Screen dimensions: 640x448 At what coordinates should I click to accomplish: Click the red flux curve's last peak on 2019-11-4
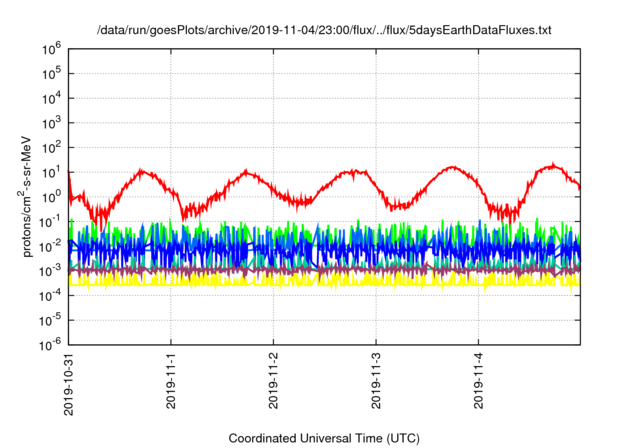[553, 166]
